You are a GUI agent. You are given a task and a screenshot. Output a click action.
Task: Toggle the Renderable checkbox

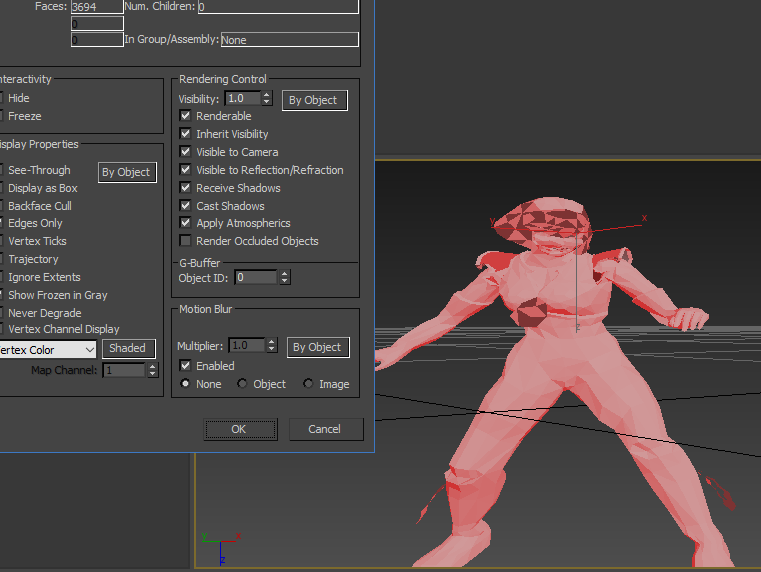point(185,116)
